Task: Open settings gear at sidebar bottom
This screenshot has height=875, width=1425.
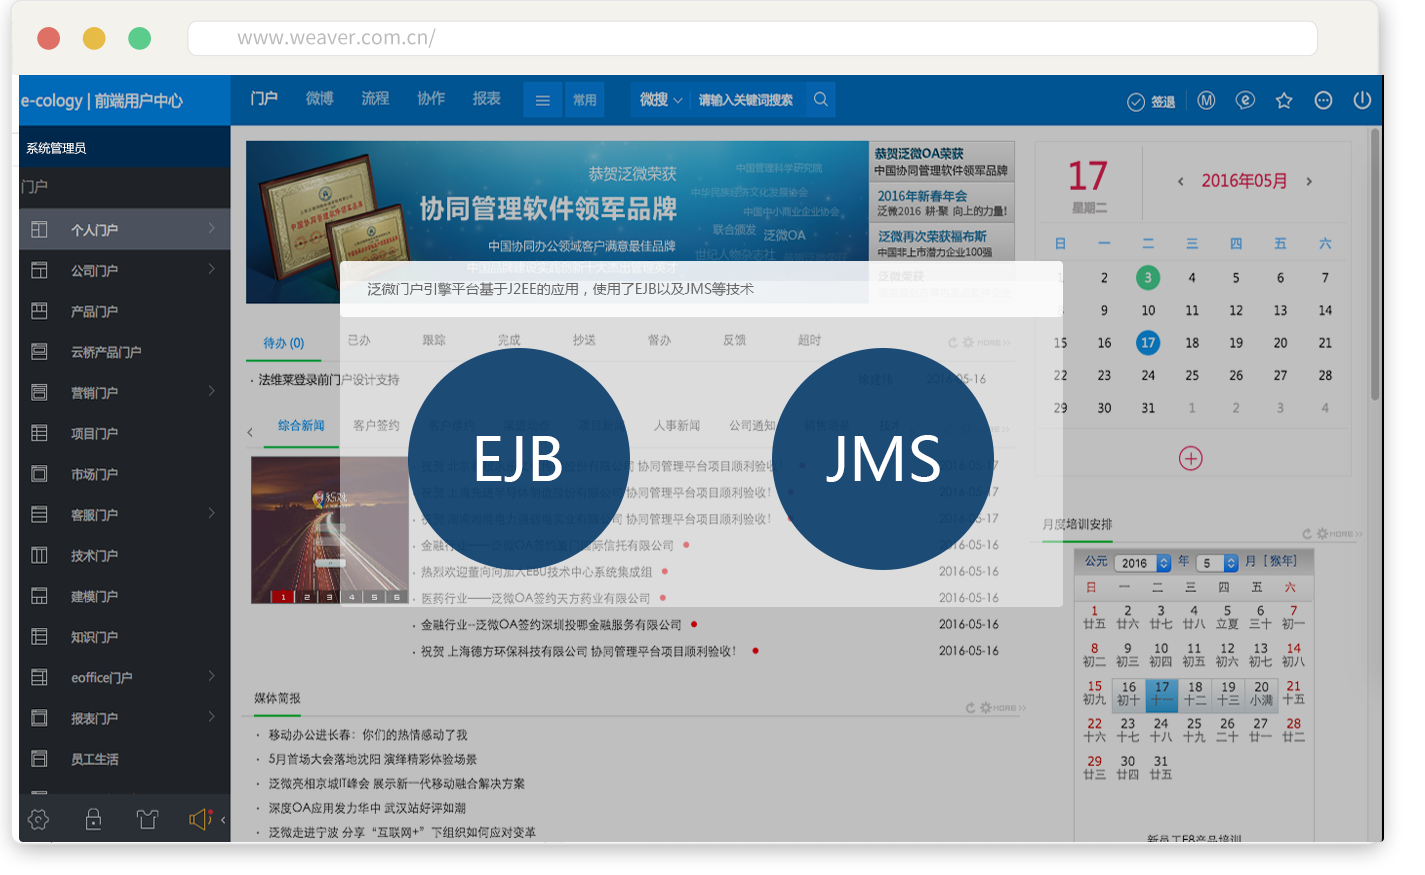Action: point(39,820)
